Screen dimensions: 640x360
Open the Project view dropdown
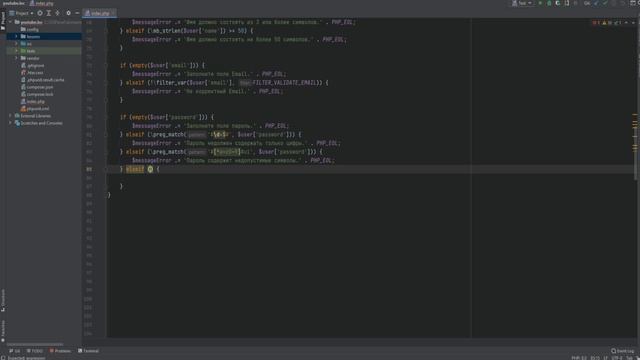21,13
